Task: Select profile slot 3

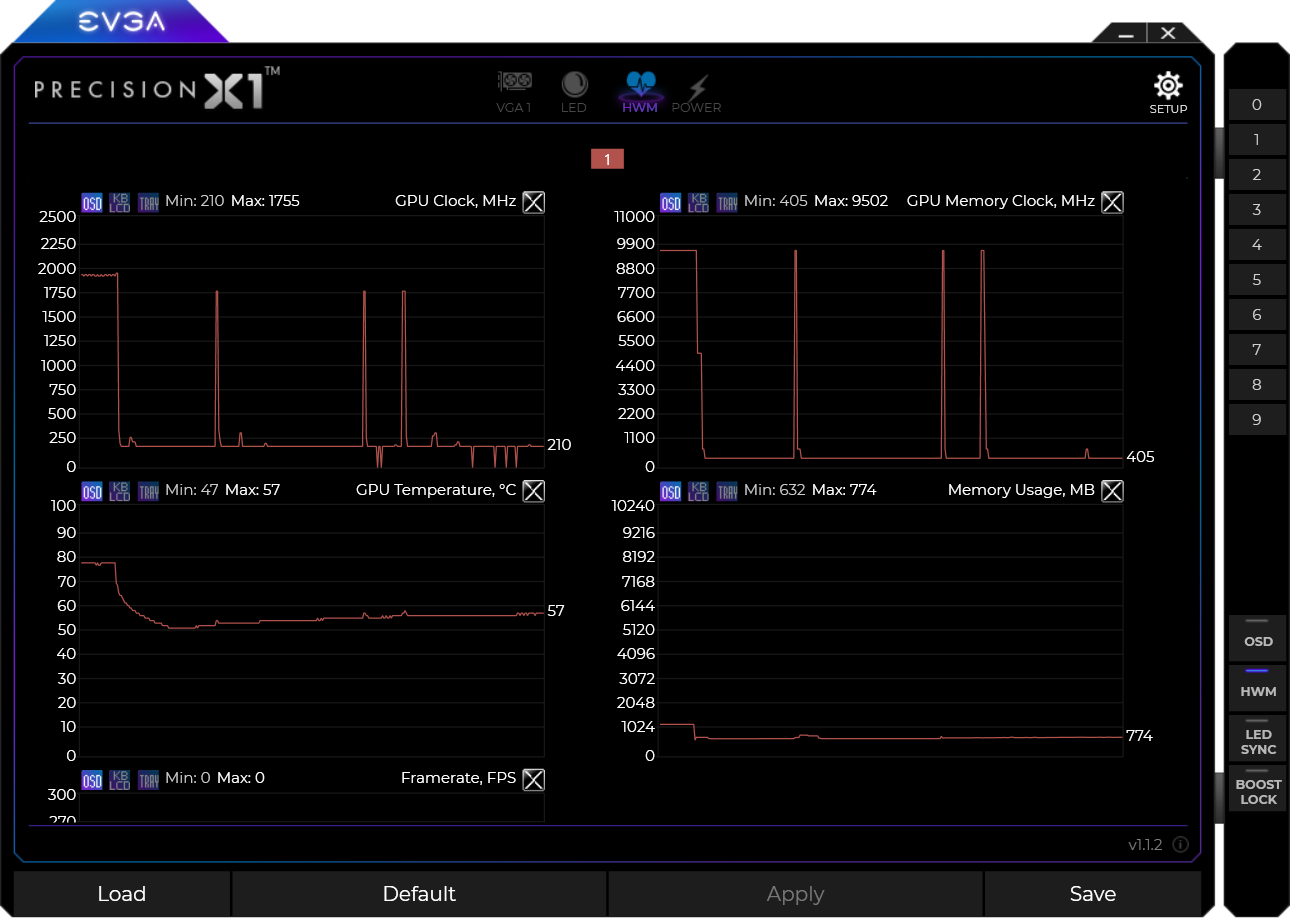Action: [x=1257, y=210]
